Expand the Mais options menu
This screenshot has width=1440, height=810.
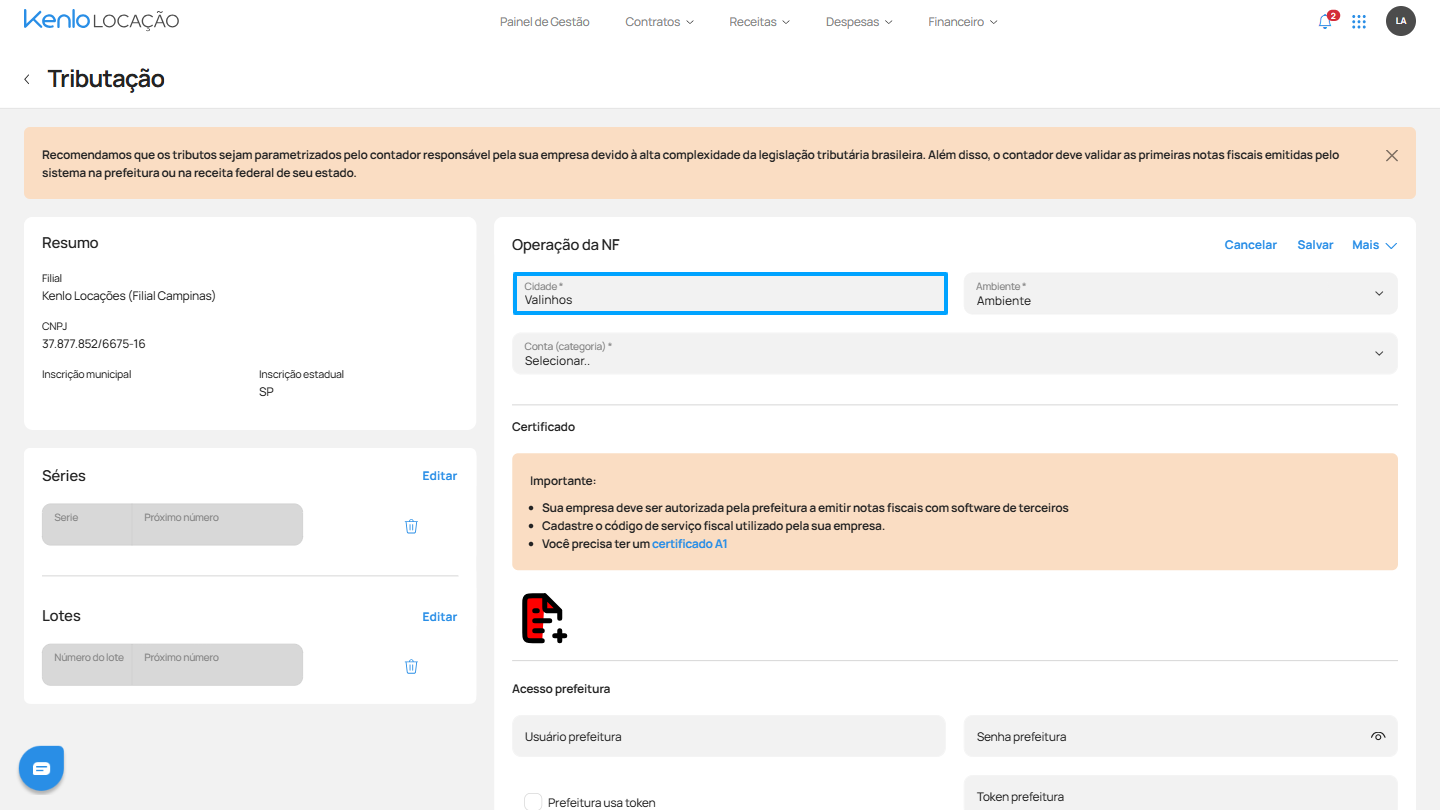coord(1374,245)
